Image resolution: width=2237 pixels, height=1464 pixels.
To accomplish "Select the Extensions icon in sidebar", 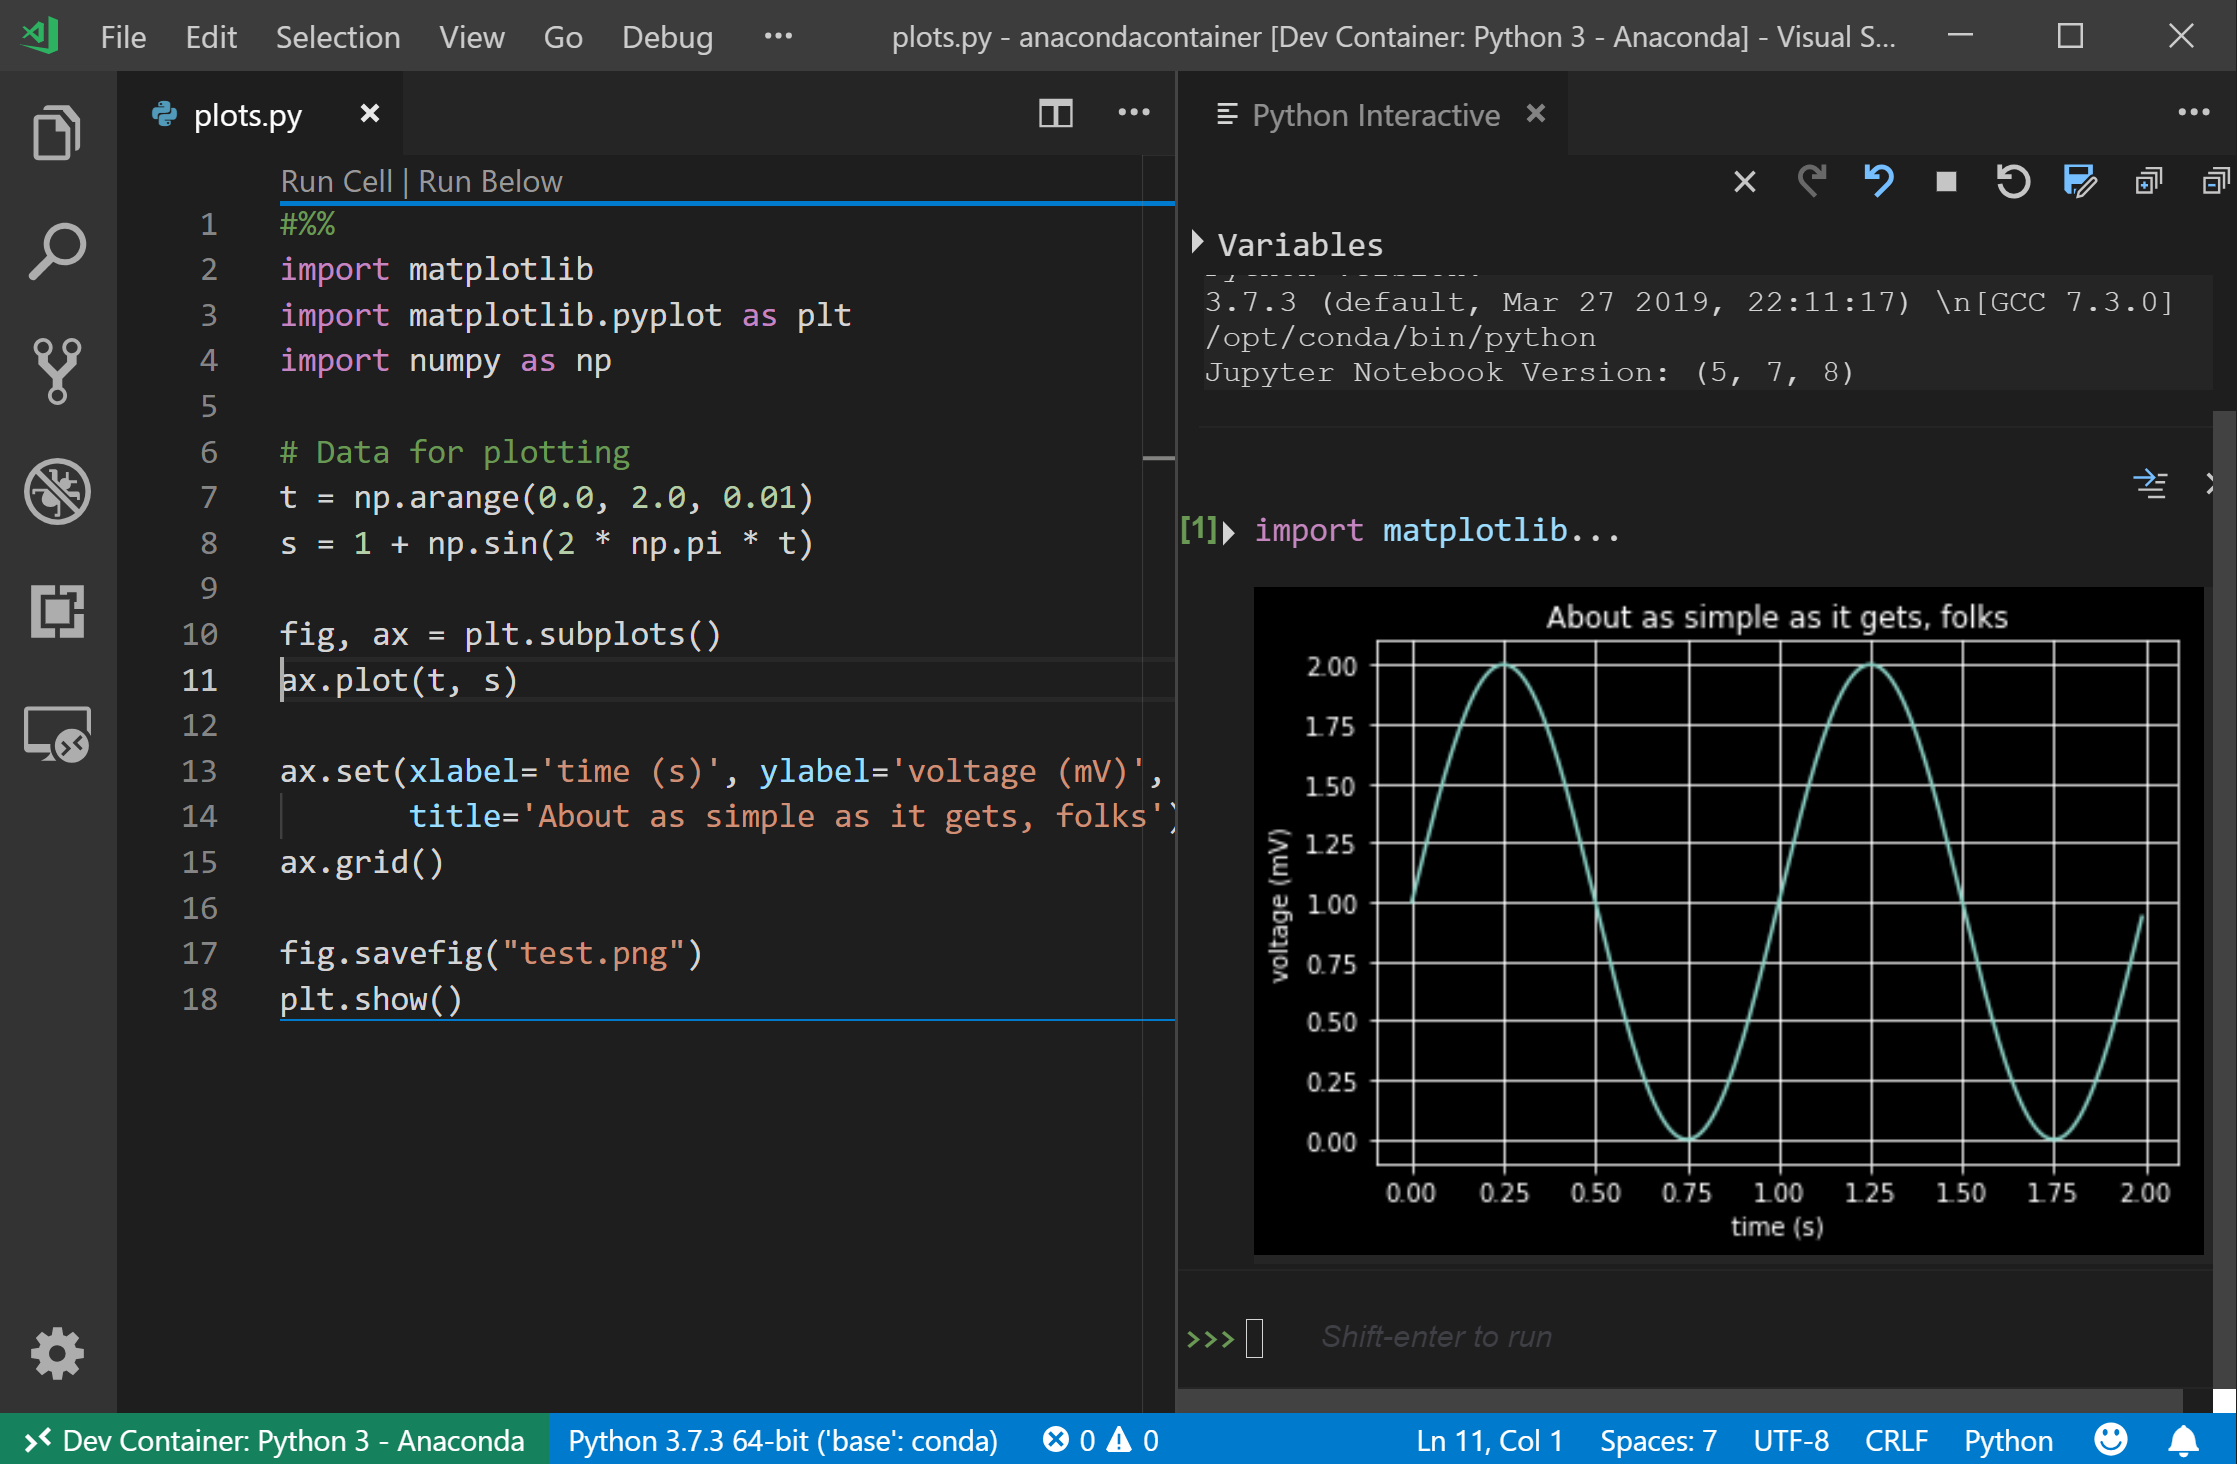I will (57, 608).
